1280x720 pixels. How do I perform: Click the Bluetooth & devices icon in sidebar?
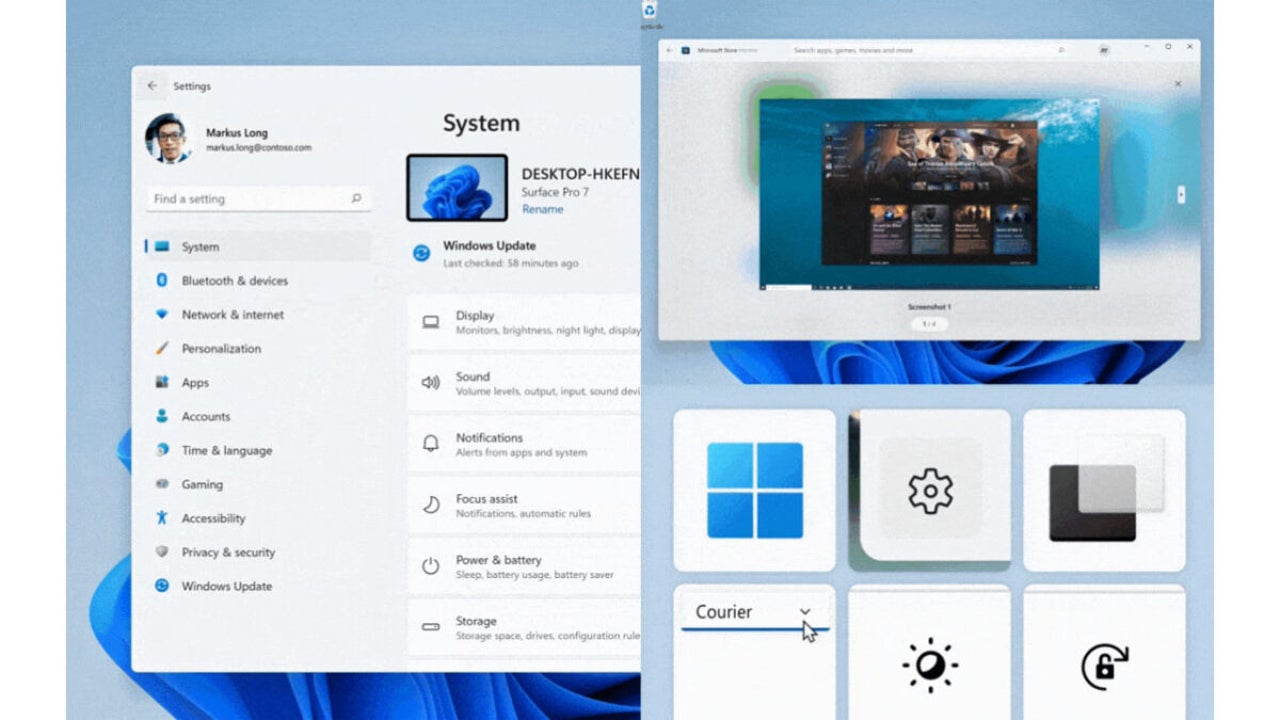[x=162, y=281]
